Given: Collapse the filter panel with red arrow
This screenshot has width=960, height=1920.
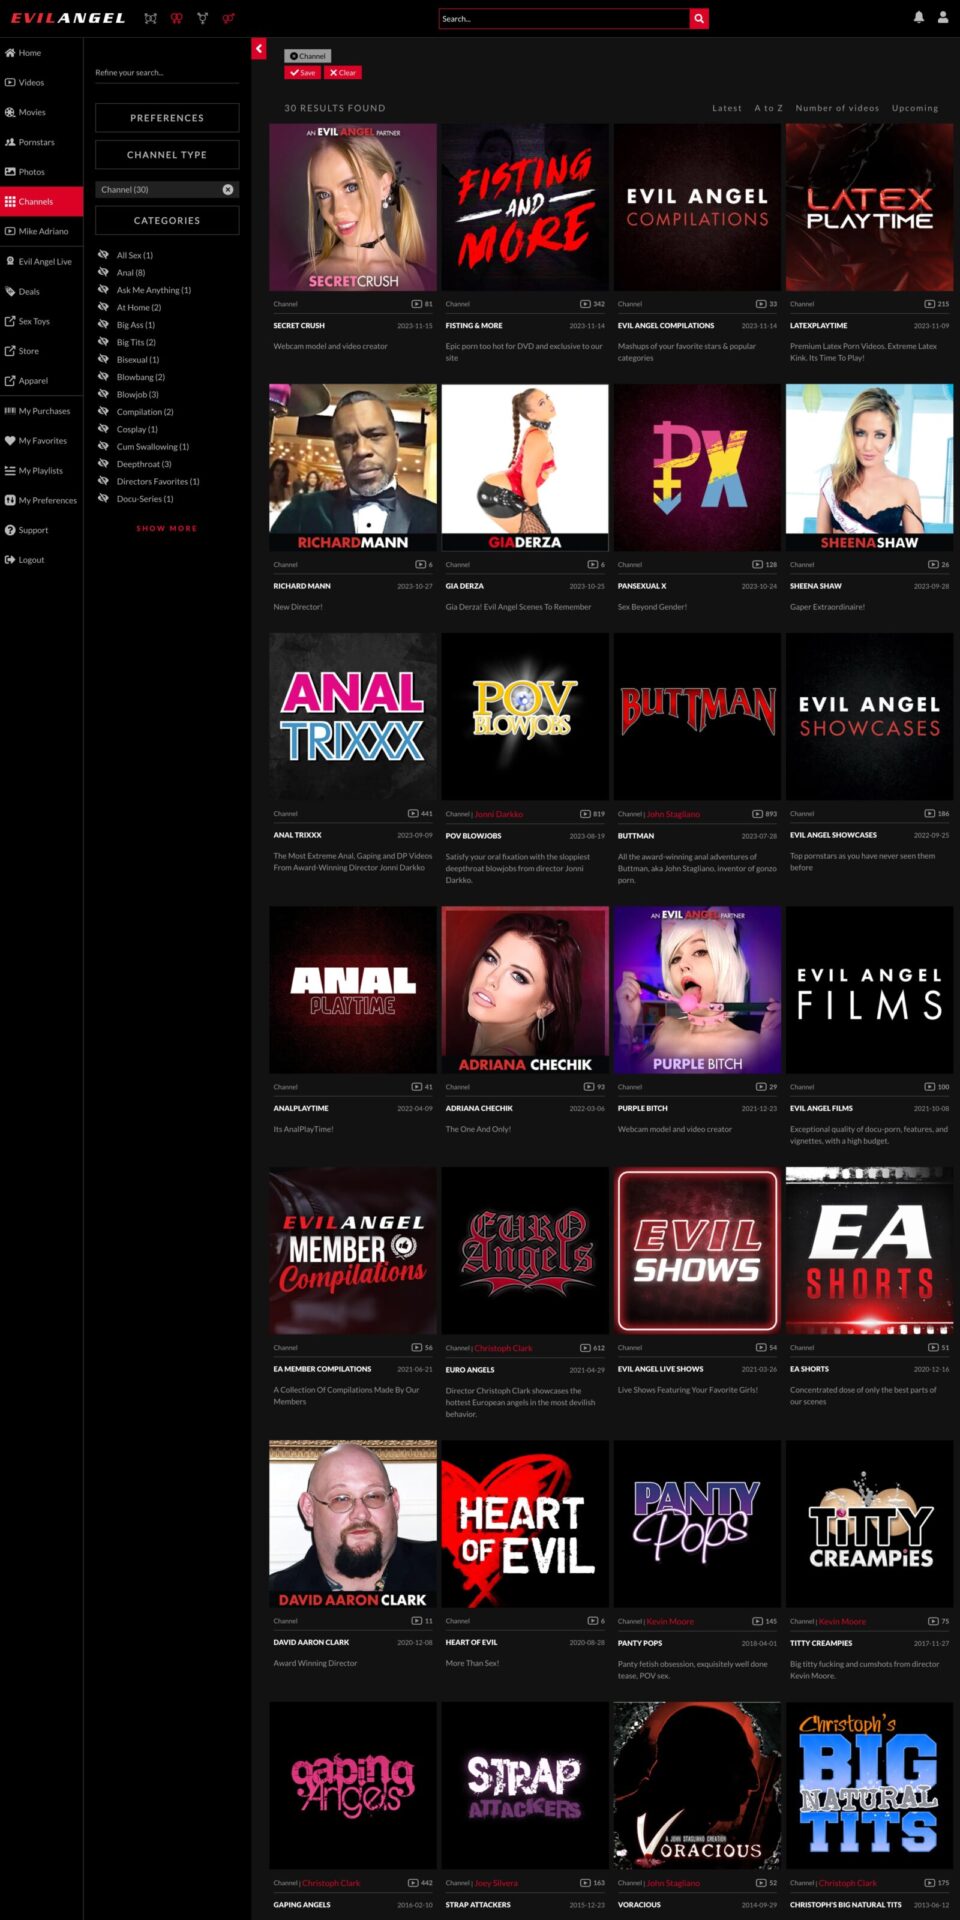Looking at the screenshot, I should pyautogui.click(x=259, y=48).
